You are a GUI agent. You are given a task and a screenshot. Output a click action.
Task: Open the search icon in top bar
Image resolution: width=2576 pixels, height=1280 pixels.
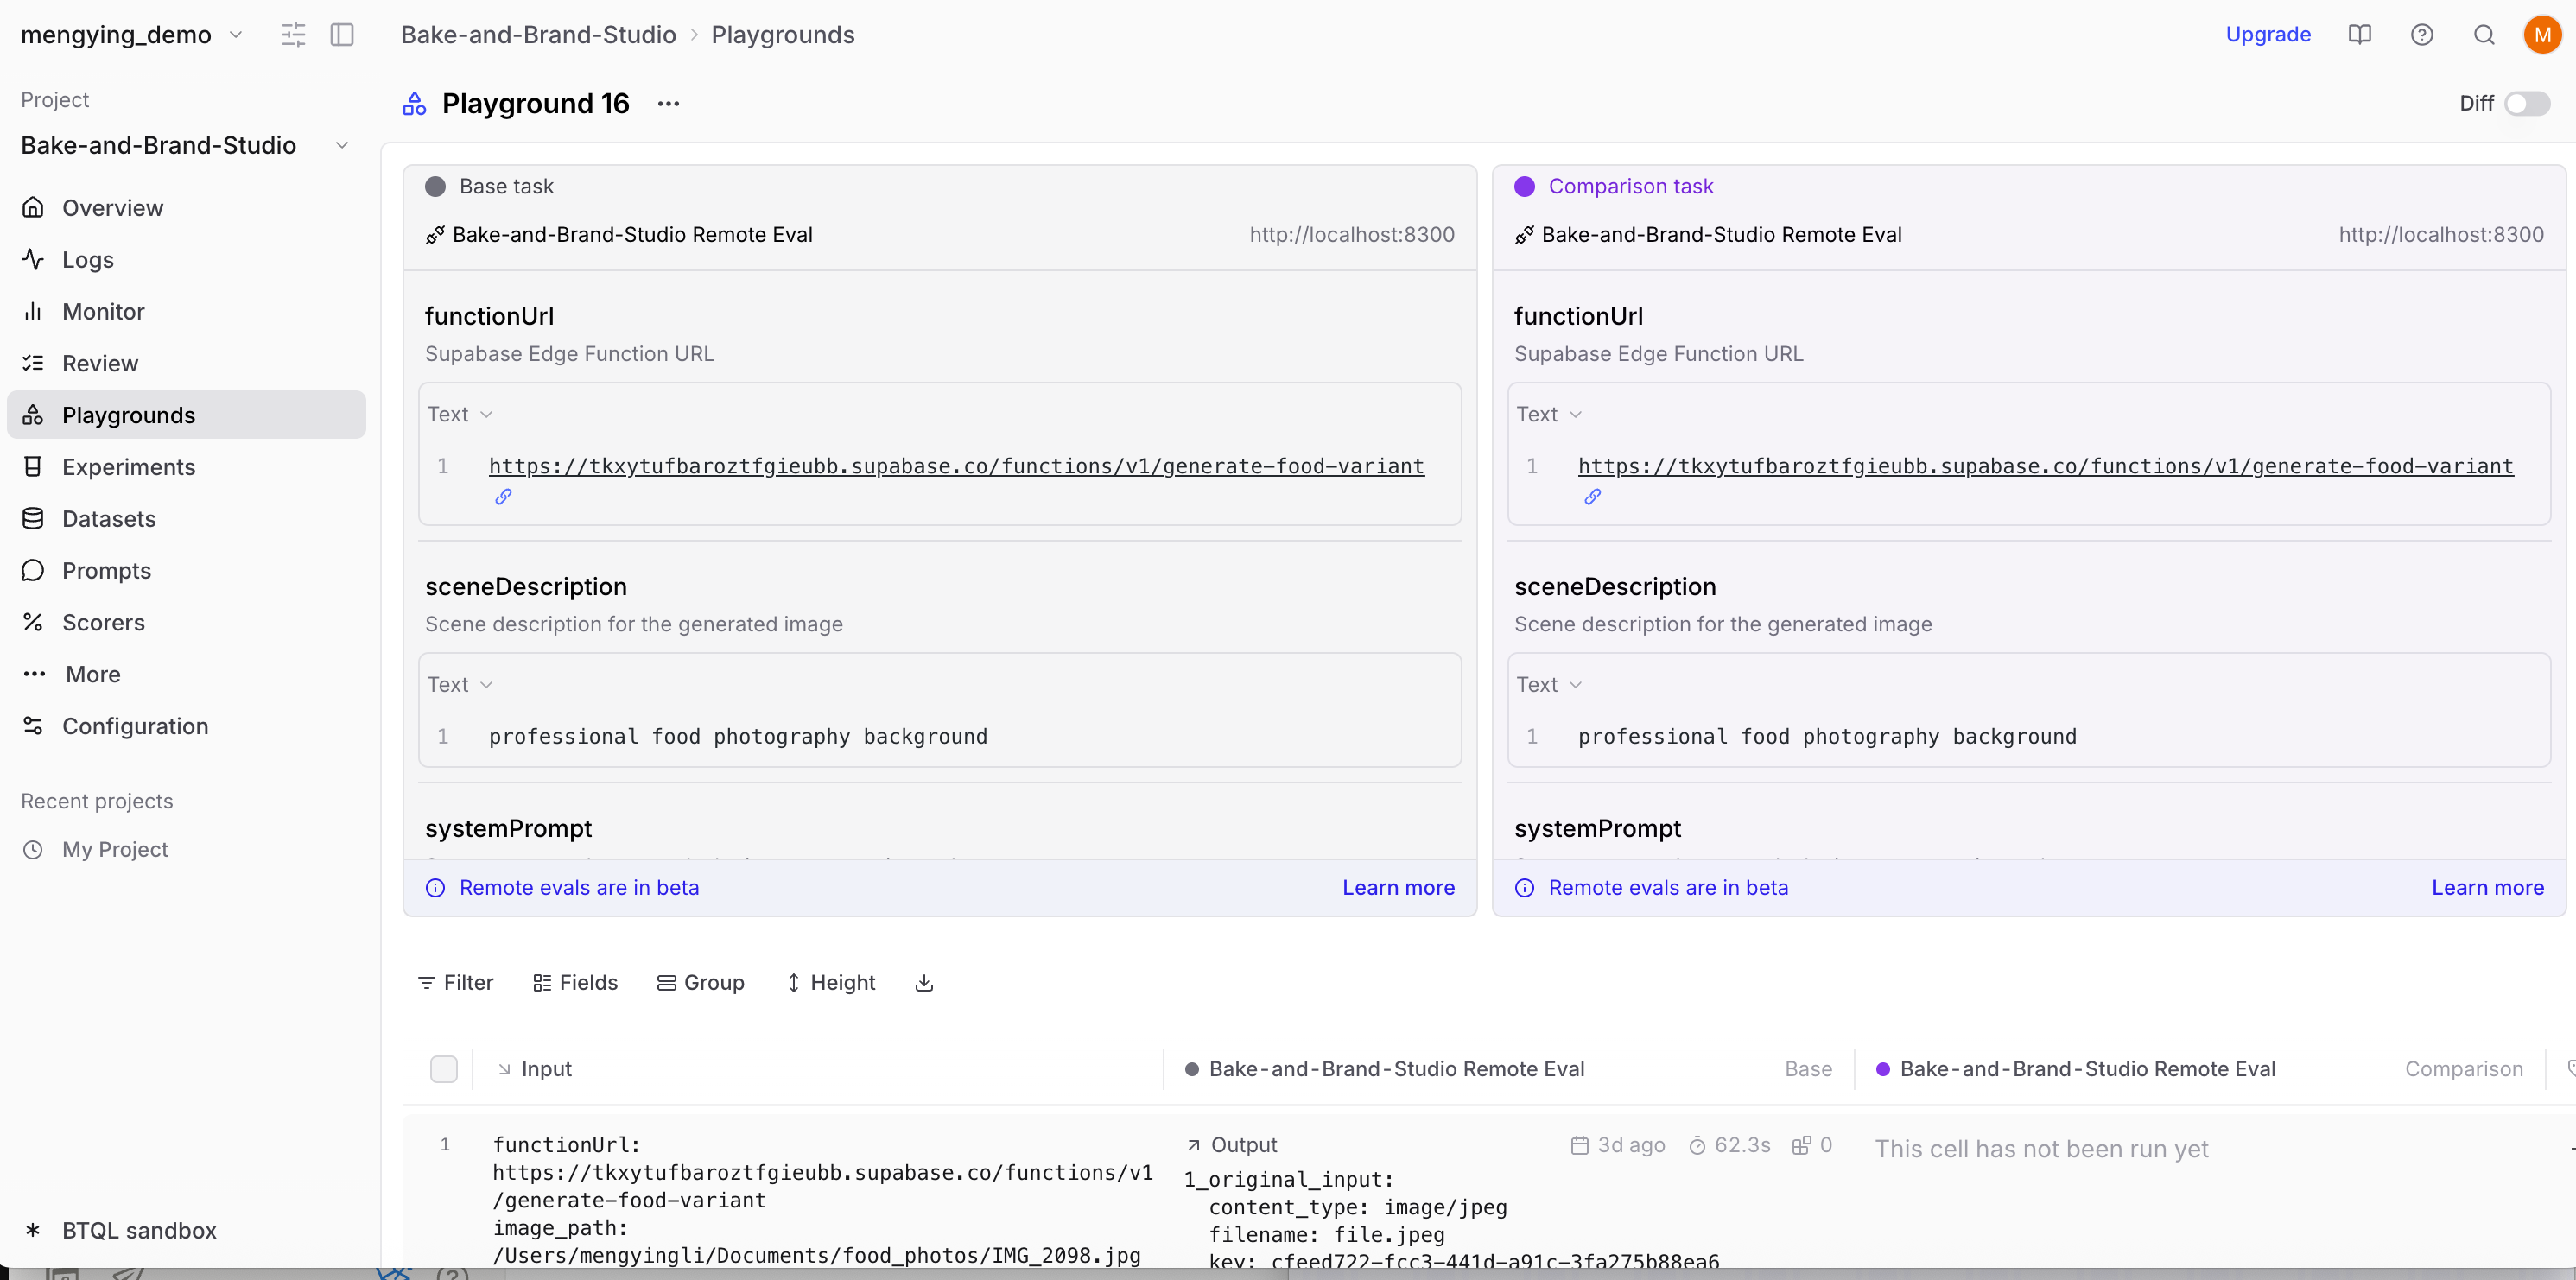pyautogui.click(x=2484, y=33)
